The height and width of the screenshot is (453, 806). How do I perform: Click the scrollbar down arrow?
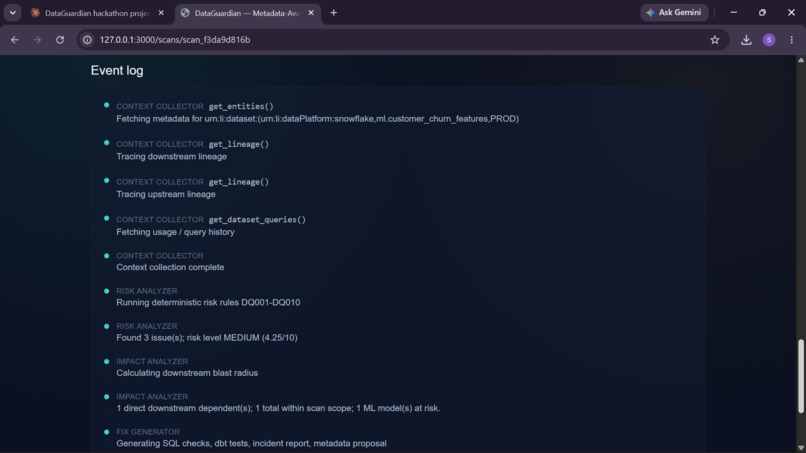(800, 448)
